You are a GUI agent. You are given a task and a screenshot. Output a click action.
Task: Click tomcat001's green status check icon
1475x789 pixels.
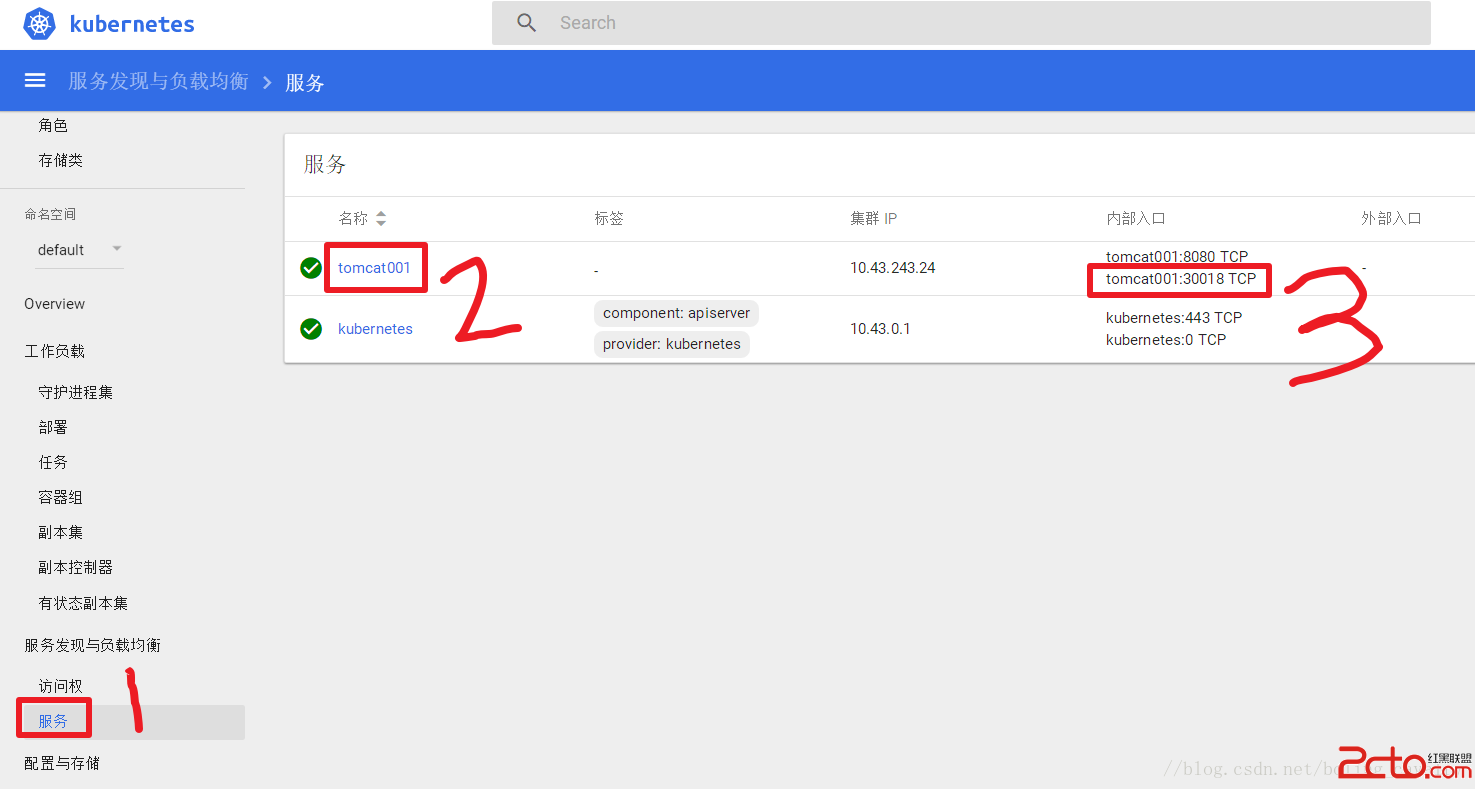[311, 267]
